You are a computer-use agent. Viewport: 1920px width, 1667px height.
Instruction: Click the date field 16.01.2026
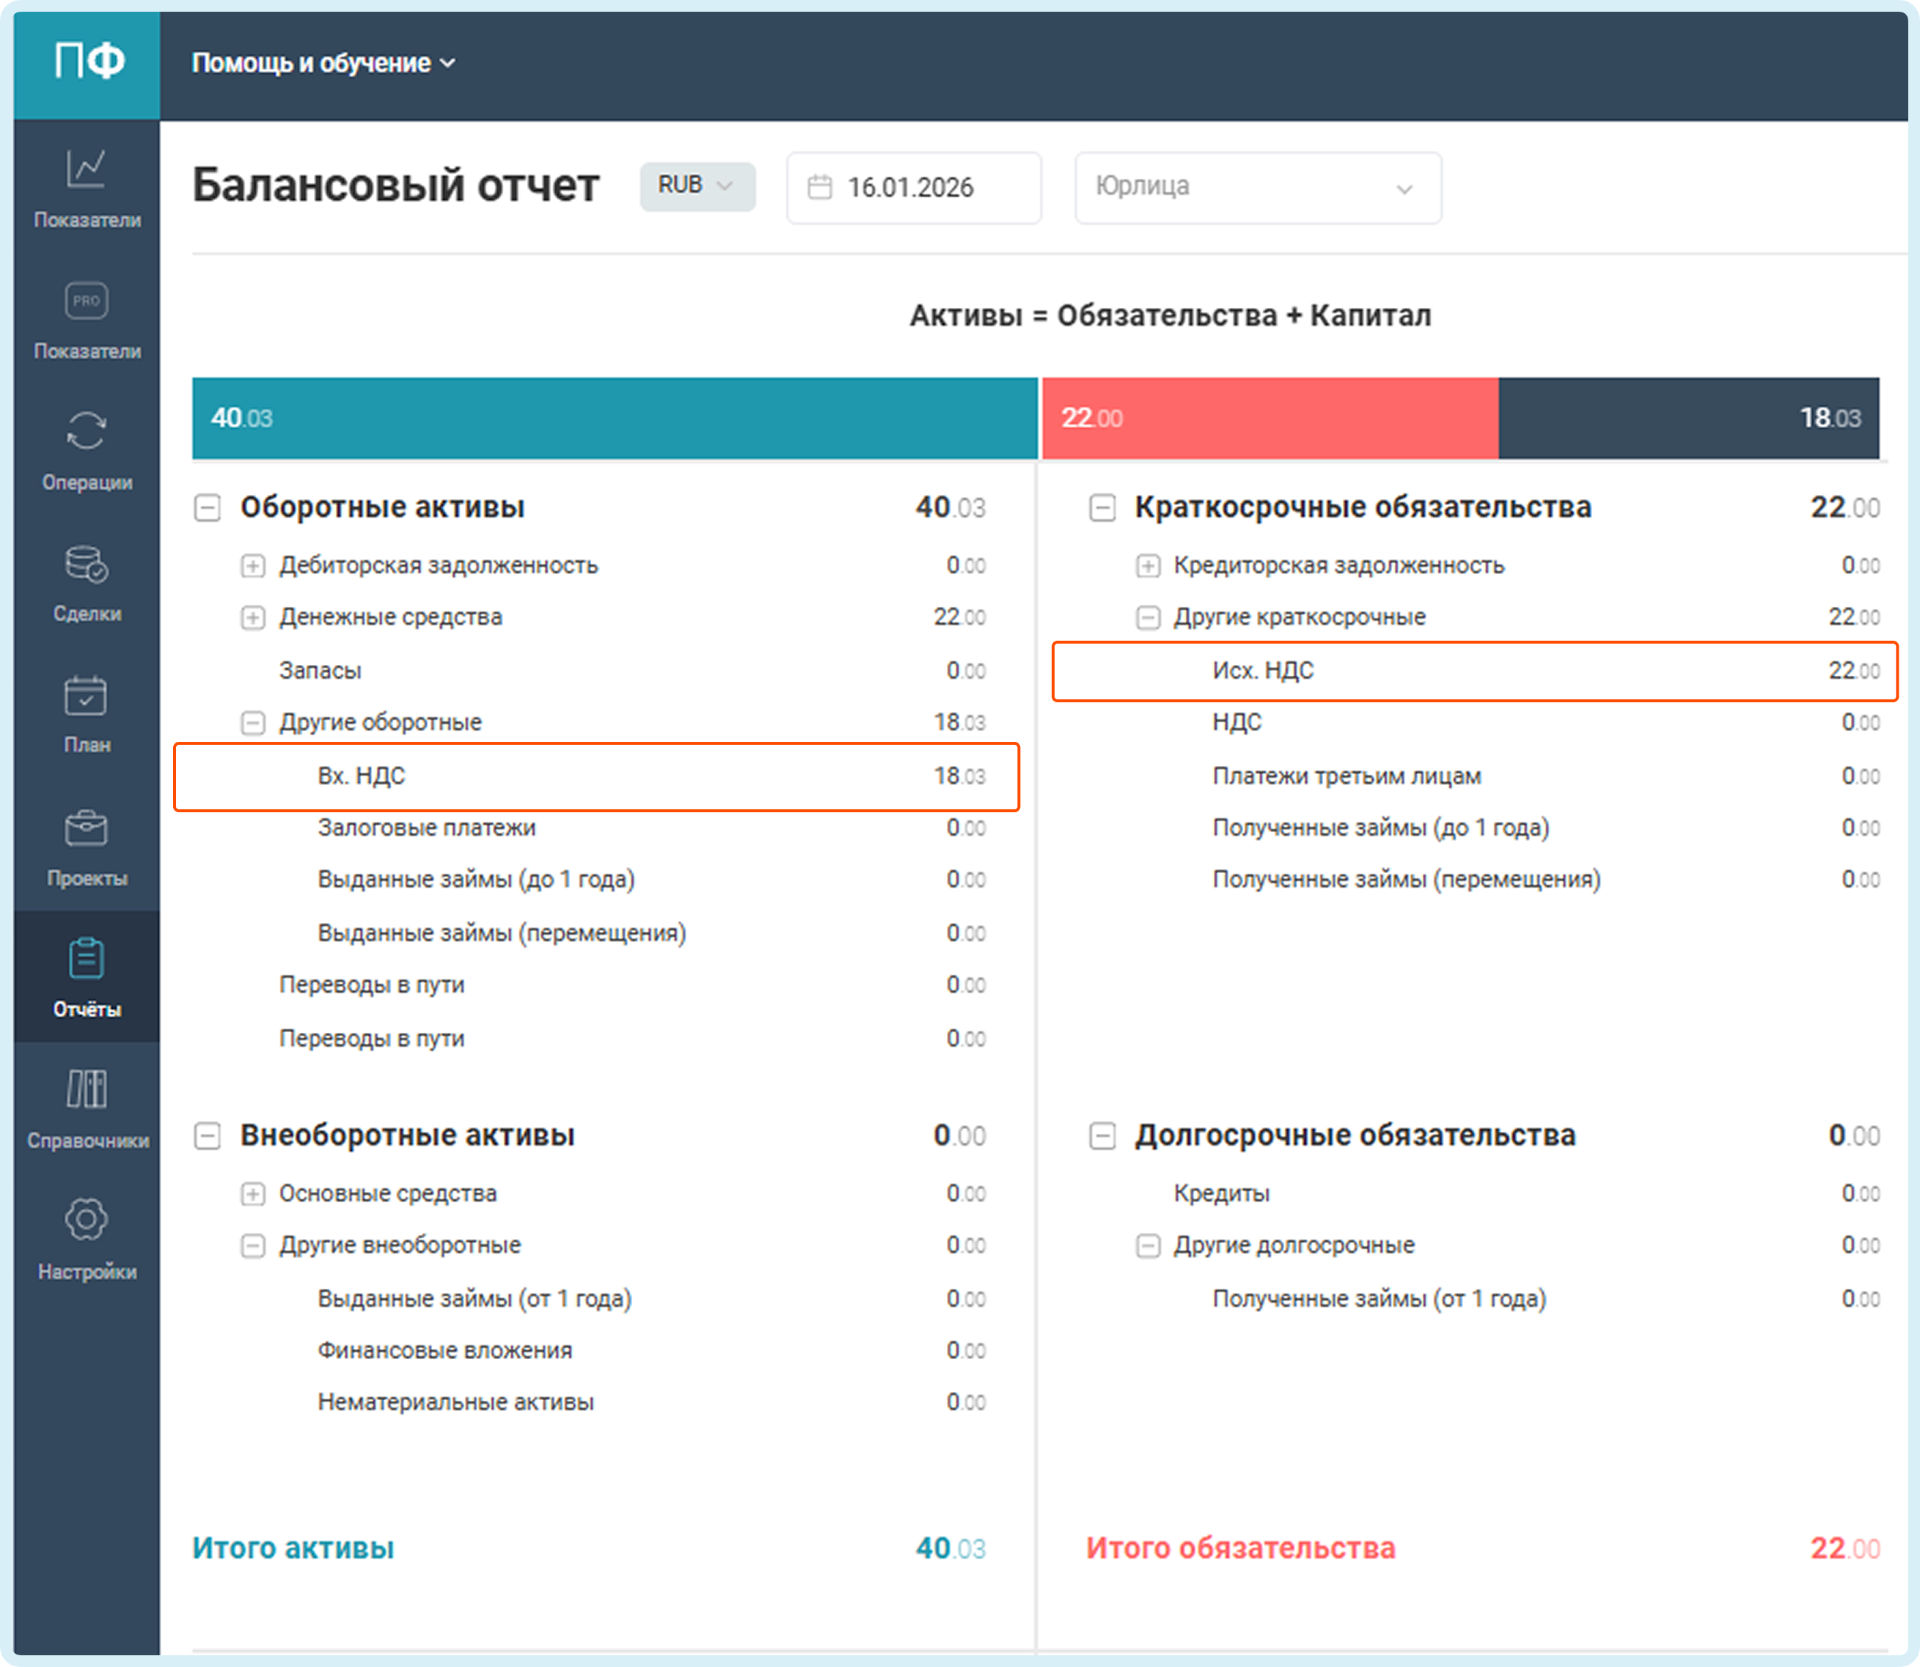(912, 187)
